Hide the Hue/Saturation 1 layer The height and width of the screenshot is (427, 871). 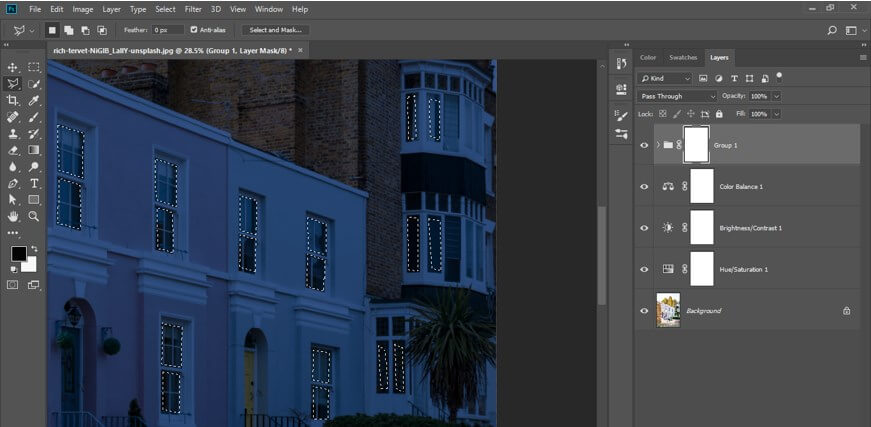point(644,269)
